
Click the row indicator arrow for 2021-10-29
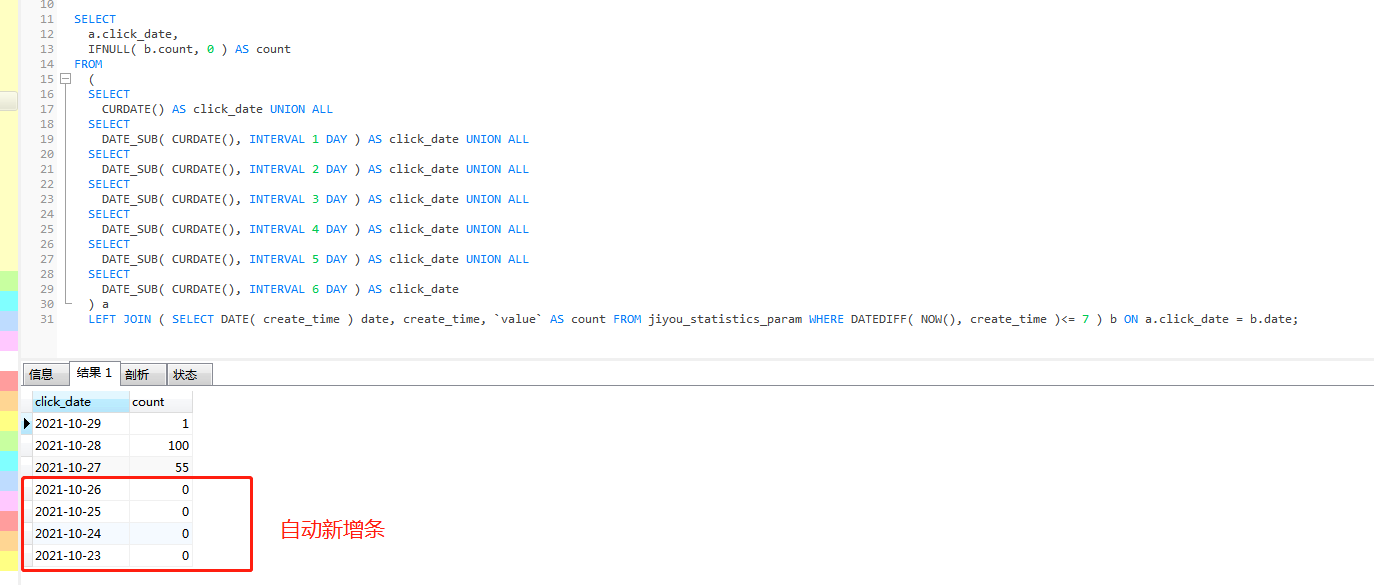point(27,424)
